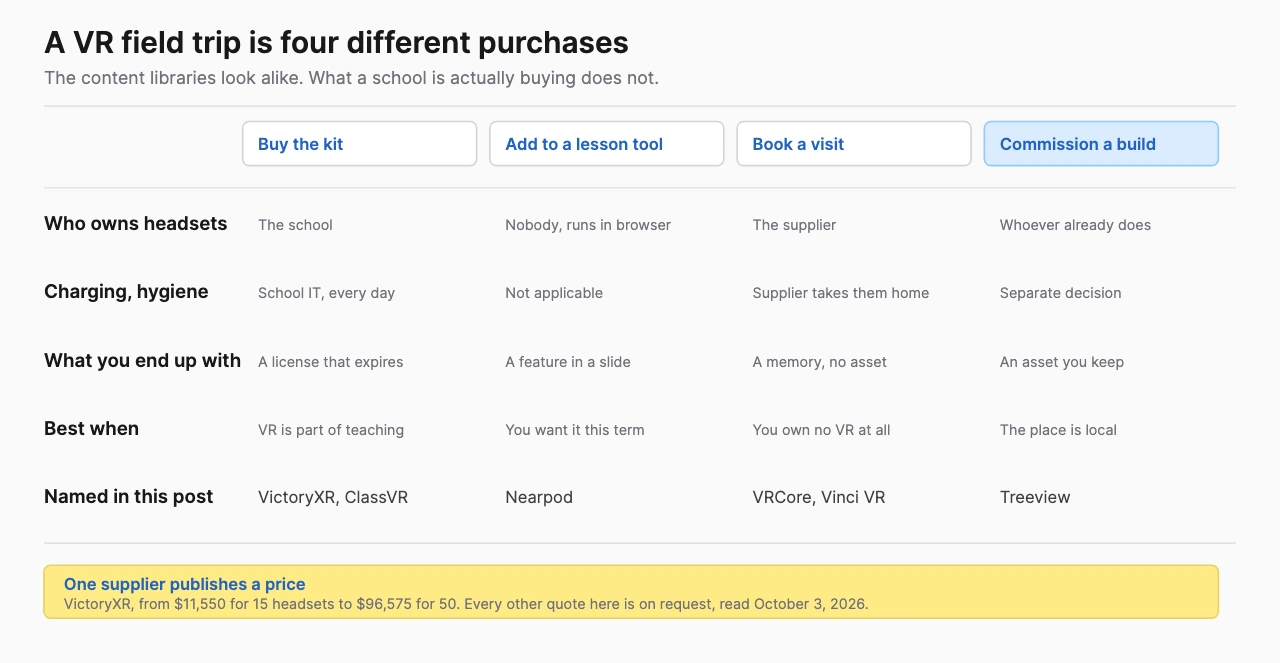Click the cell 'VRCore, Vinci VR'
Screen dimensions: 1280x663
[x=819, y=497]
